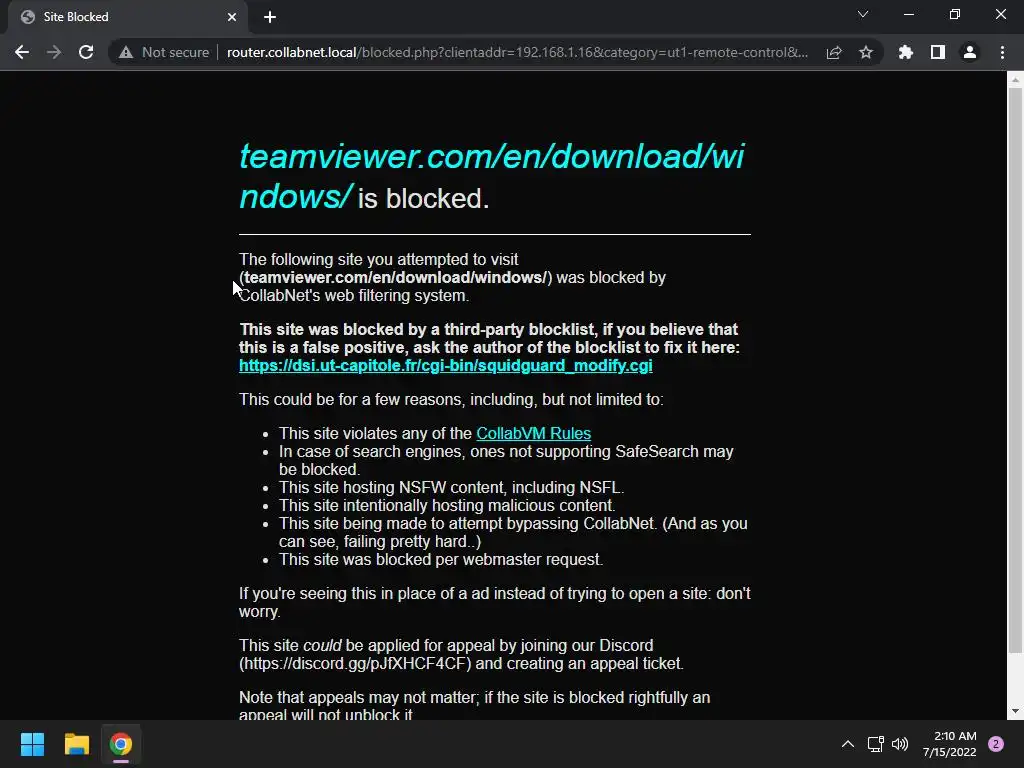The image size is (1024, 768).
Task: Open squidguard_modify.cgi blocklist link
Action: tap(445, 366)
